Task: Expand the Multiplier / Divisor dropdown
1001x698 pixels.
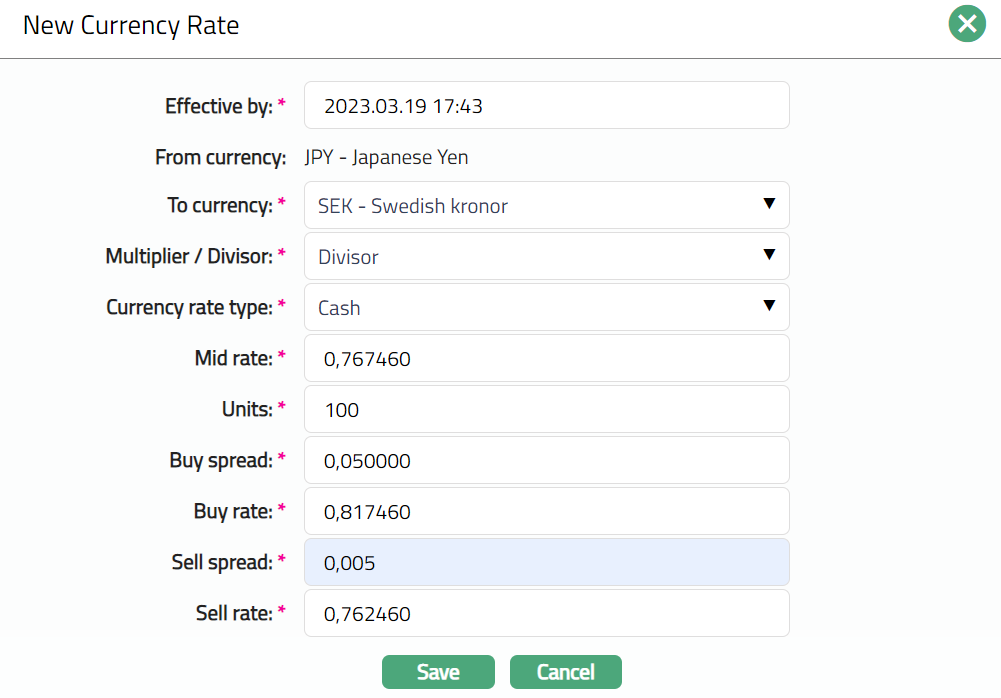Action: (x=546, y=257)
